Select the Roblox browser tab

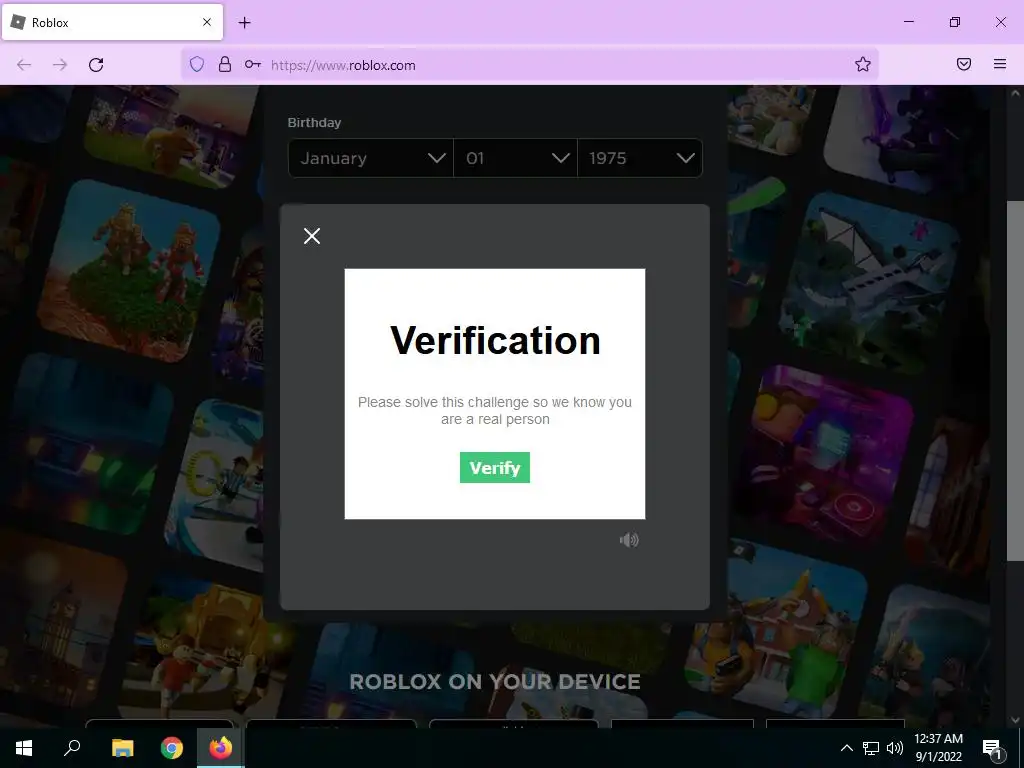pyautogui.click(x=112, y=22)
